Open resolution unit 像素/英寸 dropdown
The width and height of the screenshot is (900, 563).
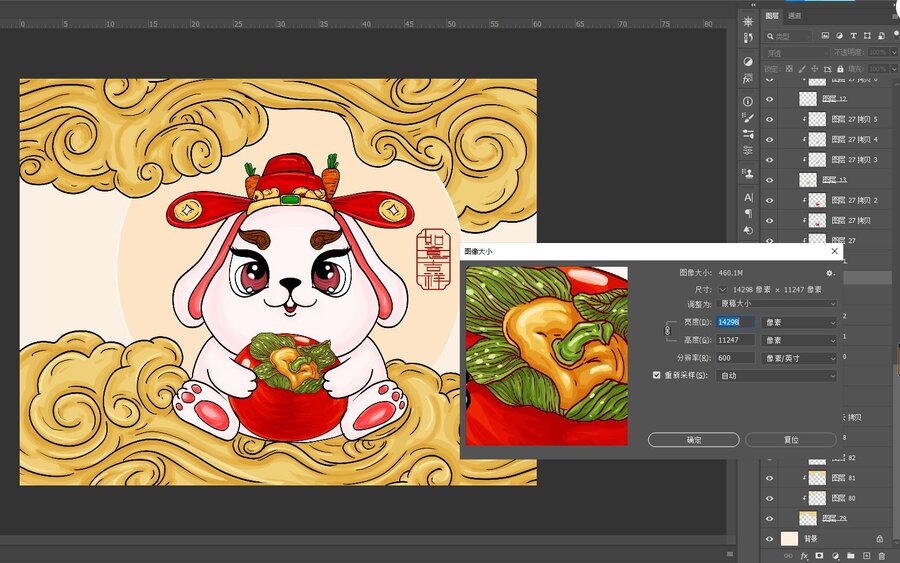click(x=798, y=358)
